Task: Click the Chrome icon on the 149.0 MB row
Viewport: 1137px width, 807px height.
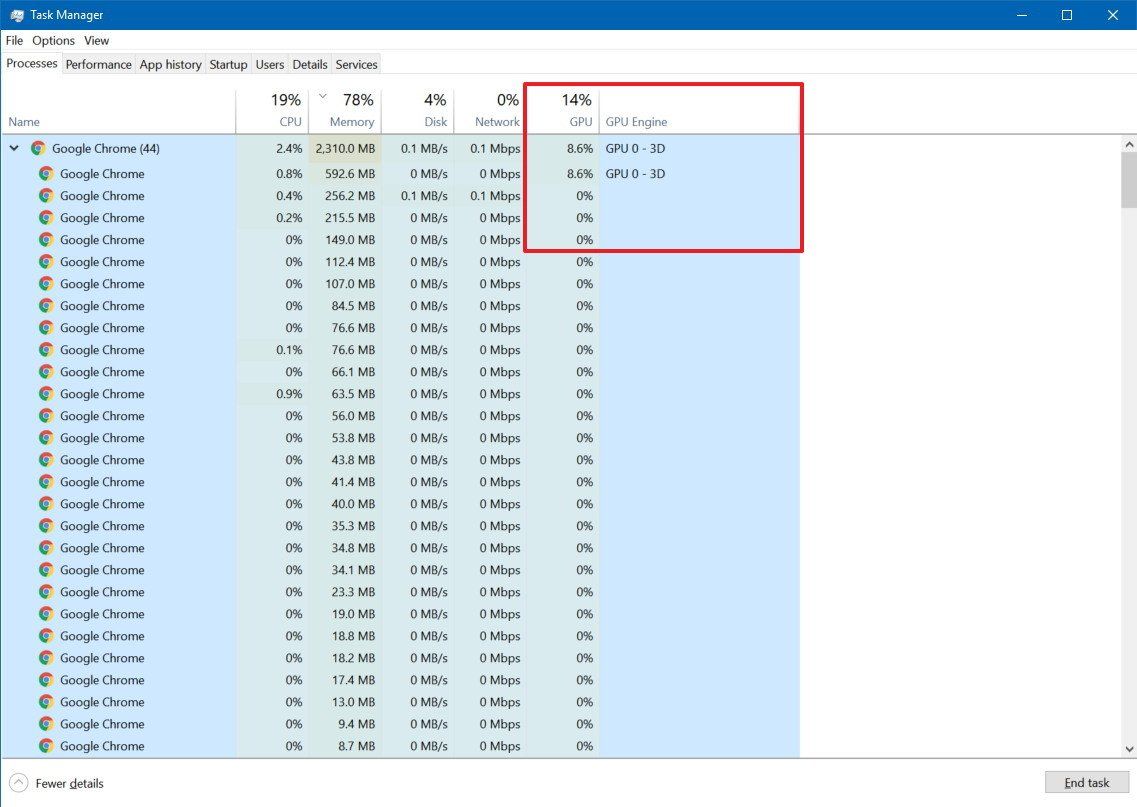Action: coord(45,240)
